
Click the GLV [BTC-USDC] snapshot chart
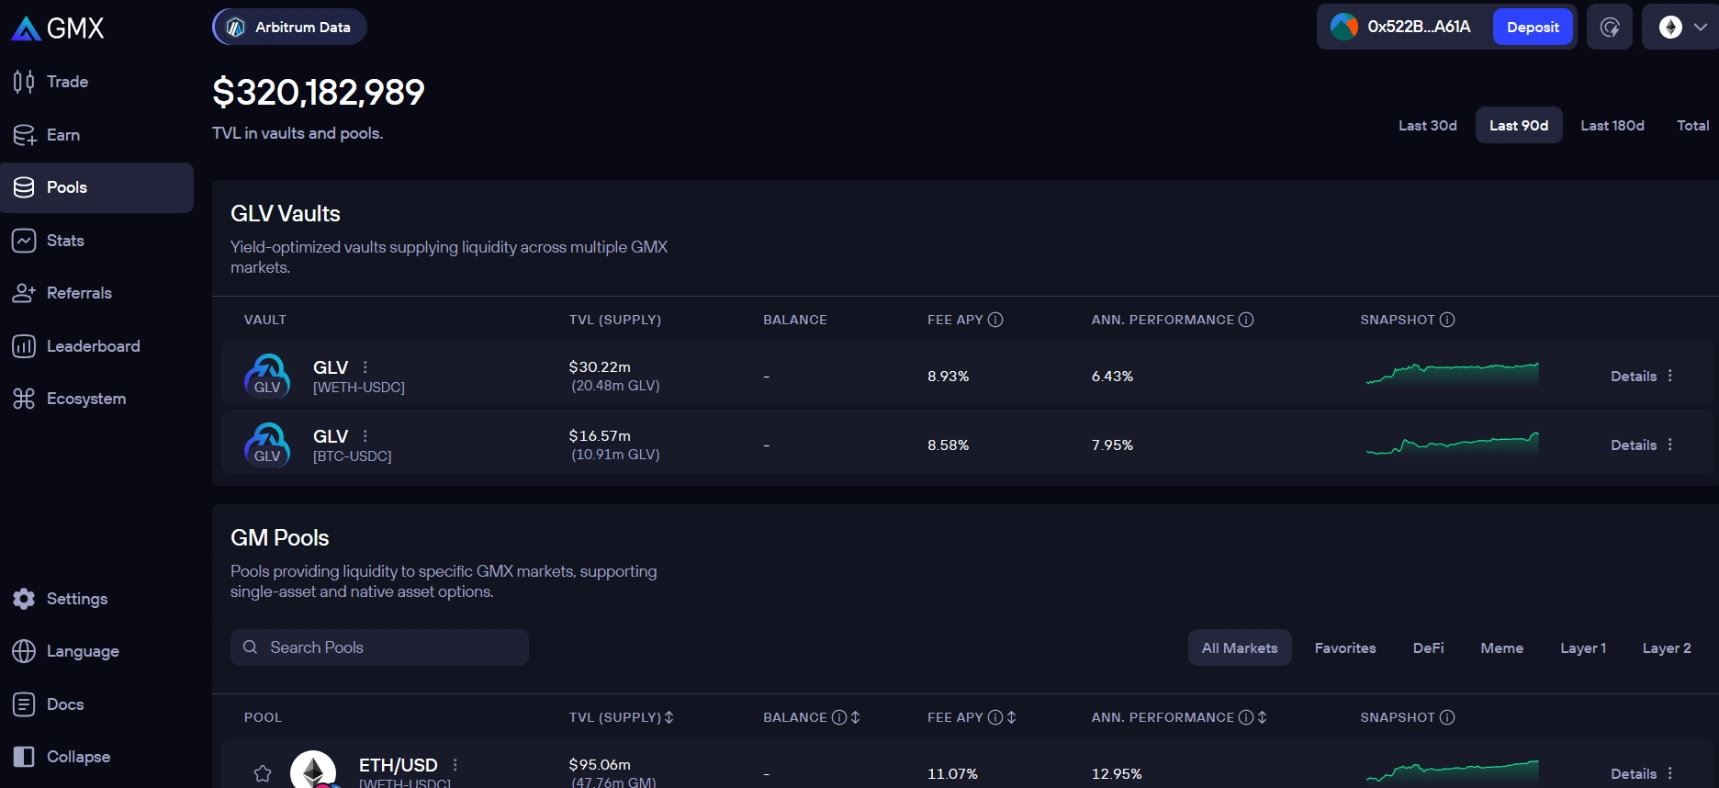[x=1452, y=443]
